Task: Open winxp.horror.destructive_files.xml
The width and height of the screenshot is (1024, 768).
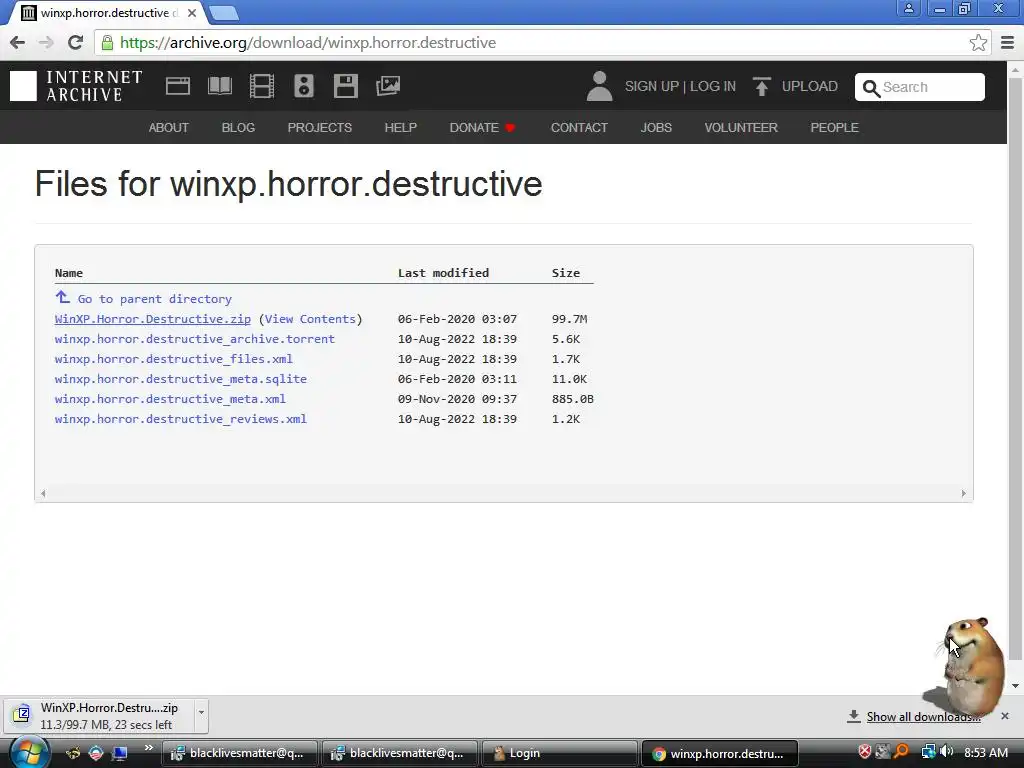Action: pyautogui.click(x=174, y=359)
